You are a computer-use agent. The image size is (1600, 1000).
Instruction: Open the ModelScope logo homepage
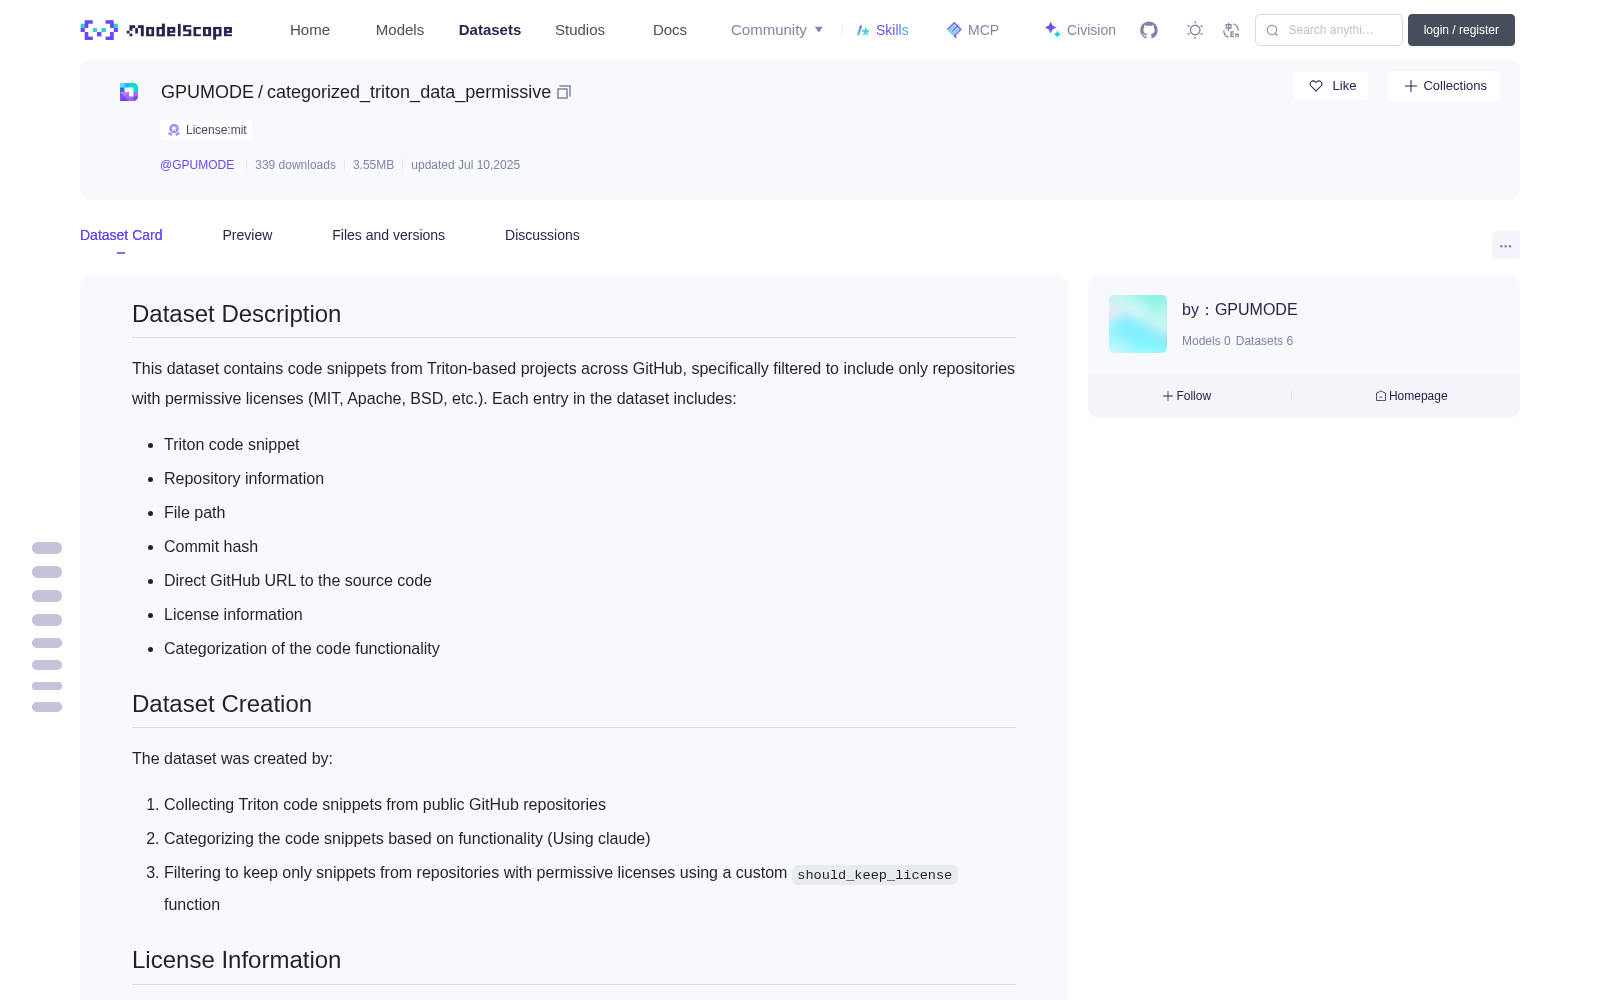pyautogui.click(x=157, y=30)
